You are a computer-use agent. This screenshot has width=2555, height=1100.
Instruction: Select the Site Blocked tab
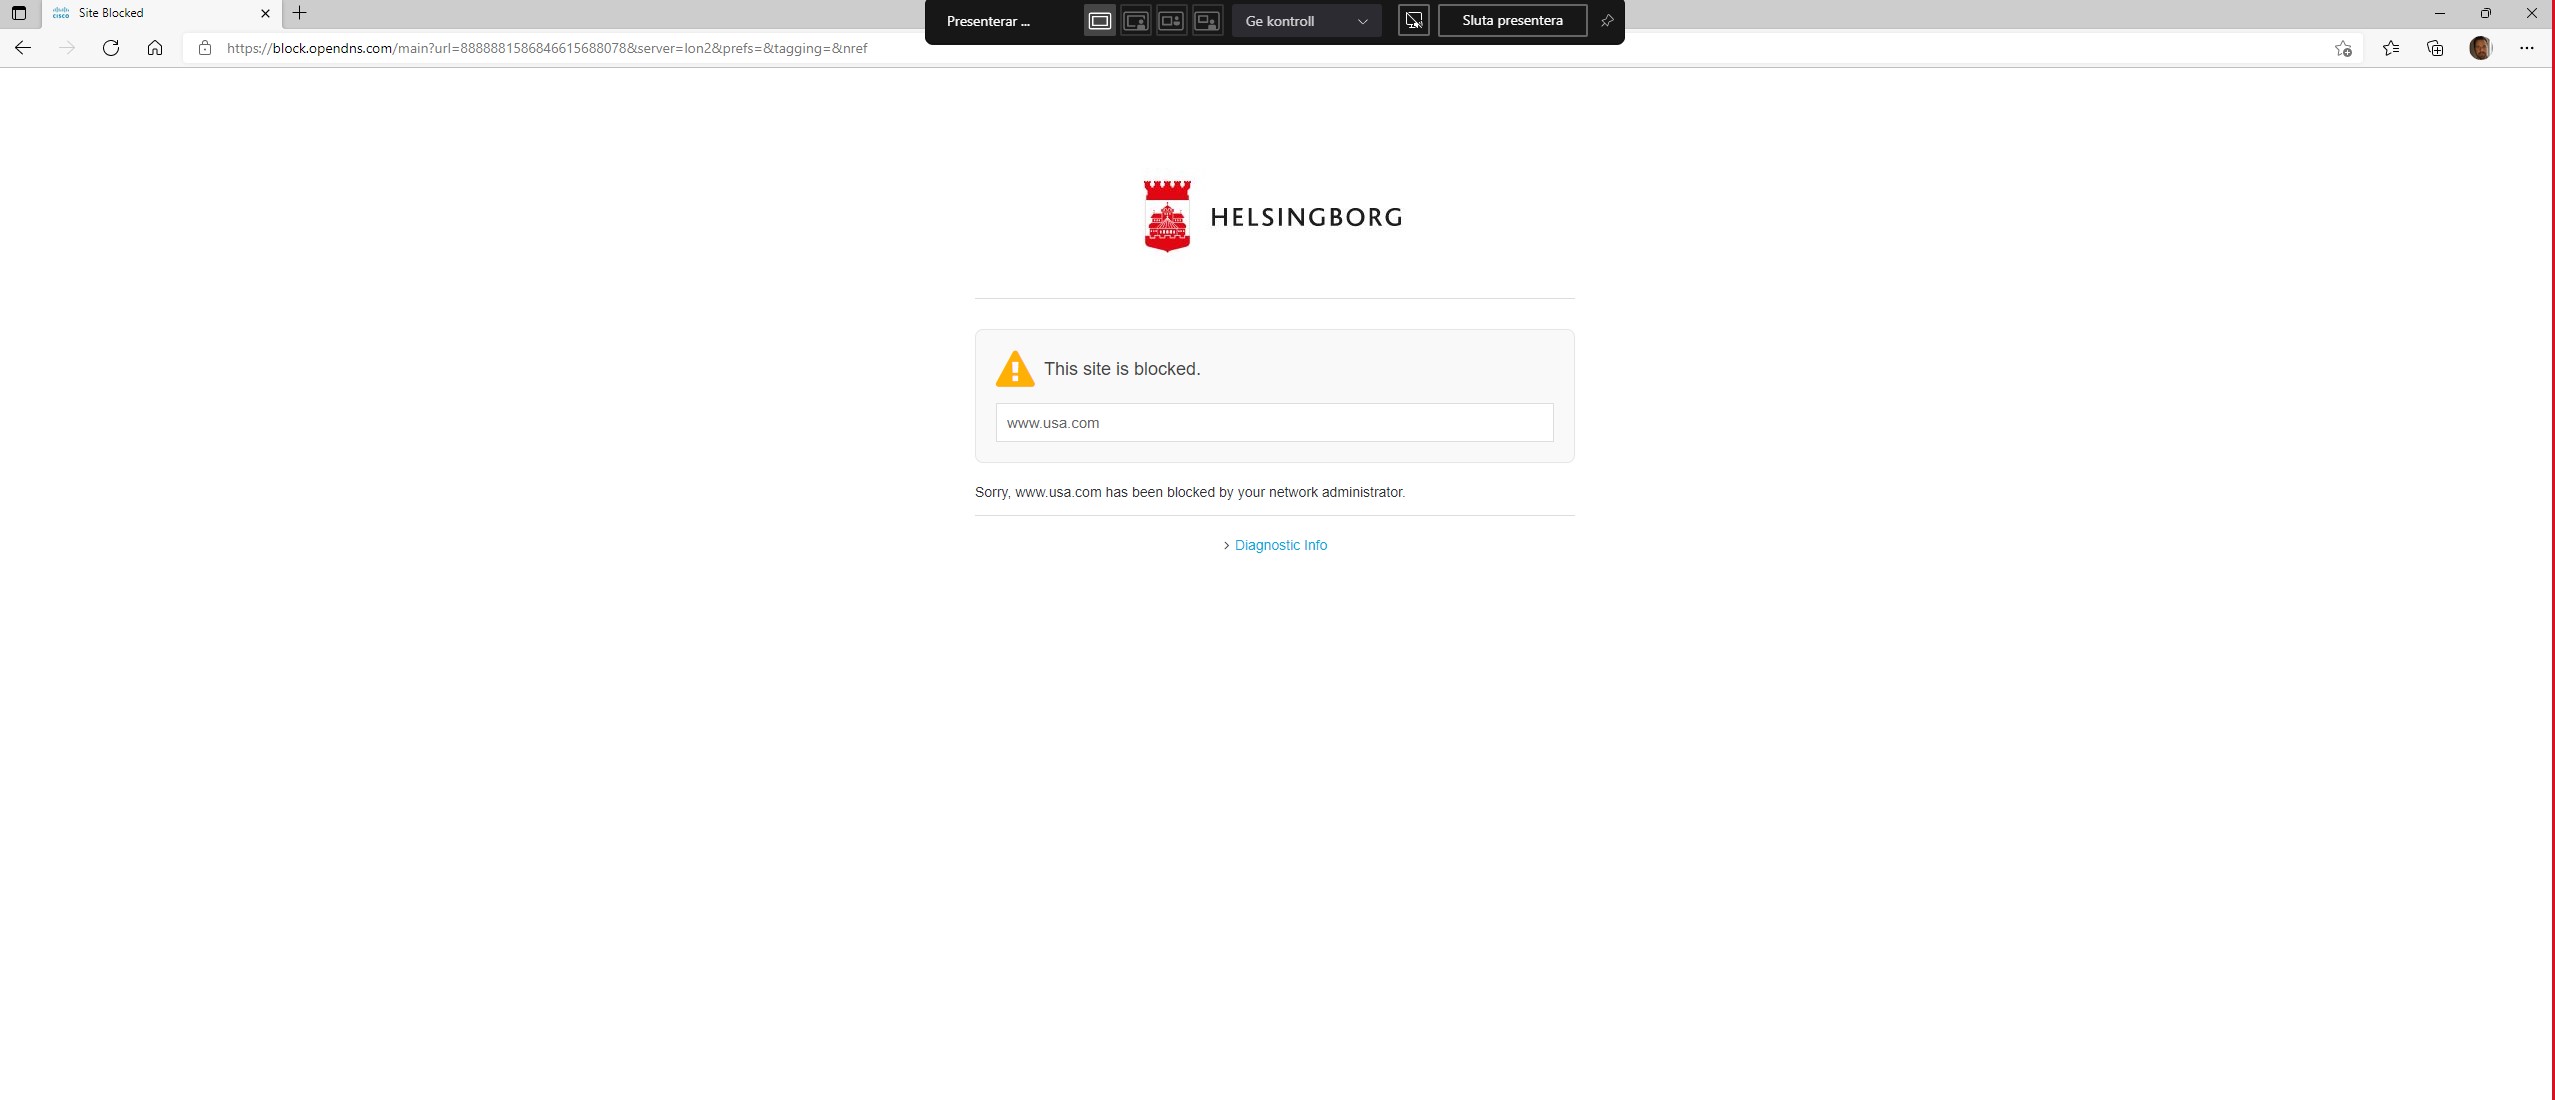point(160,13)
